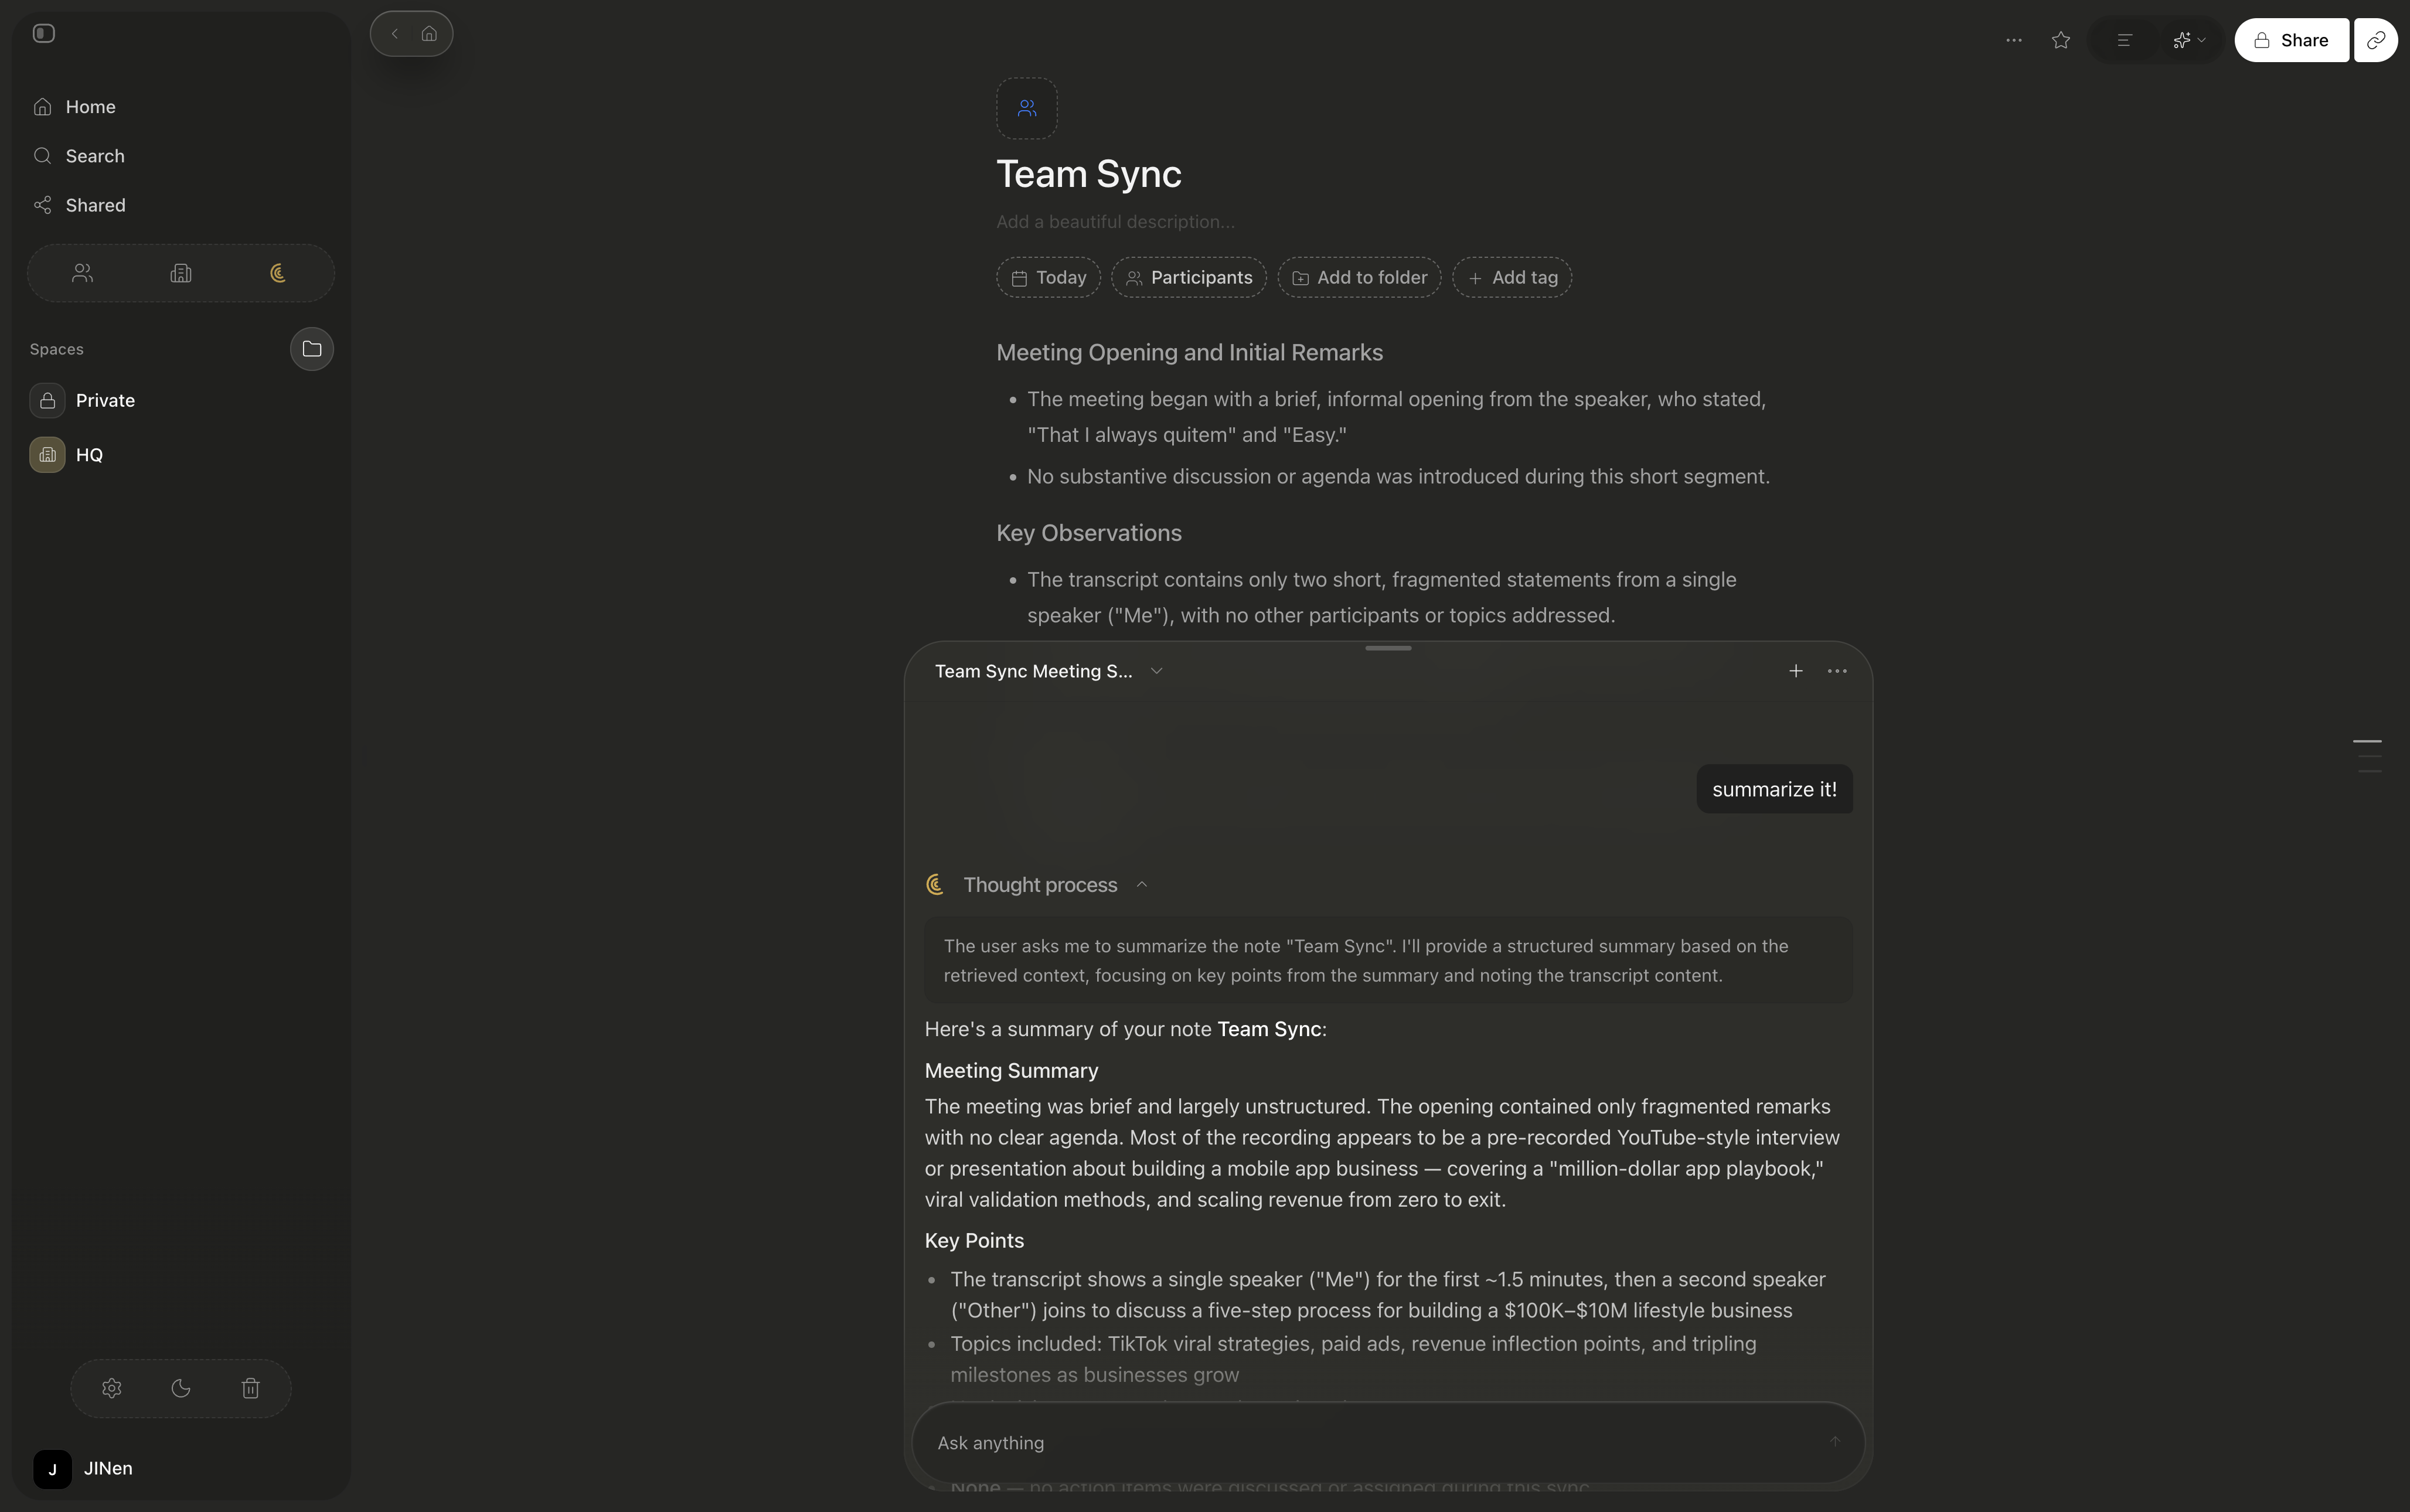The image size is (2410, 1512).
Task: Create a new folder in Spaces
Action: tap(312, 349)
